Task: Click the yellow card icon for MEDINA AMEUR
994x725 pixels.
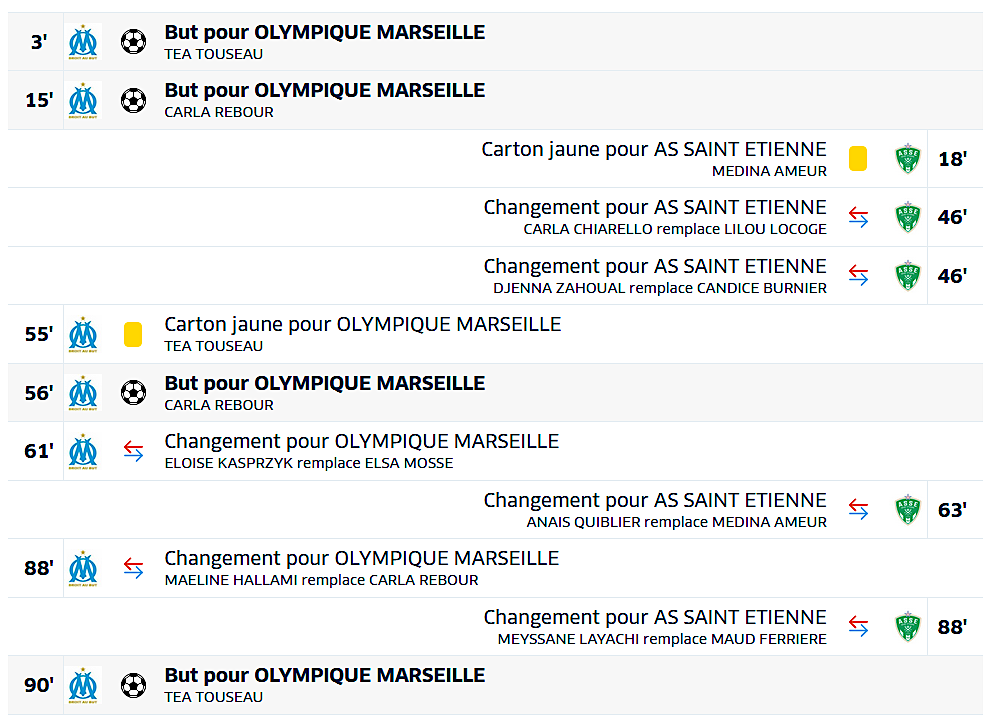Action: coord(858,159)
